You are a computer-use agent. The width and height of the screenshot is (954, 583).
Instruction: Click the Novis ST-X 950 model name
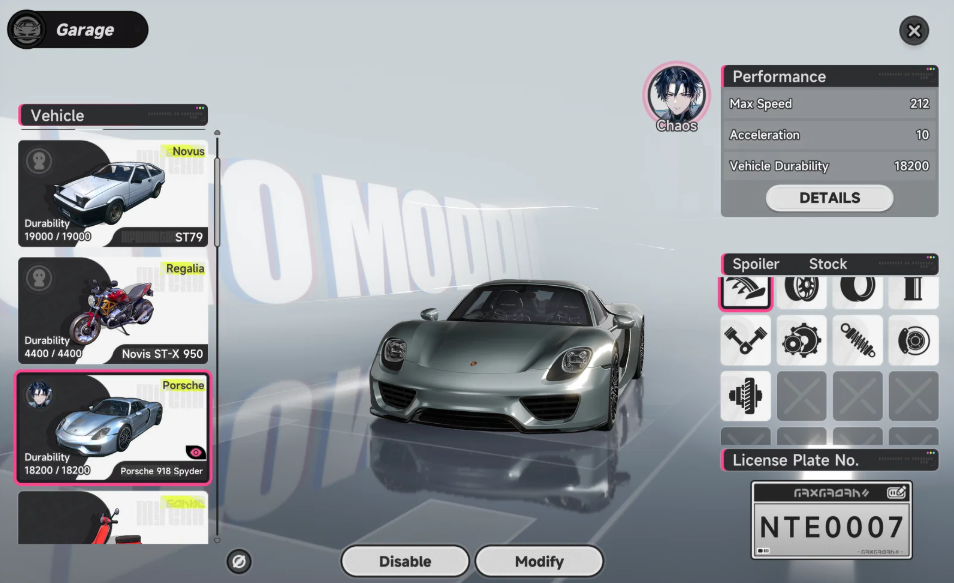(162, 354)
